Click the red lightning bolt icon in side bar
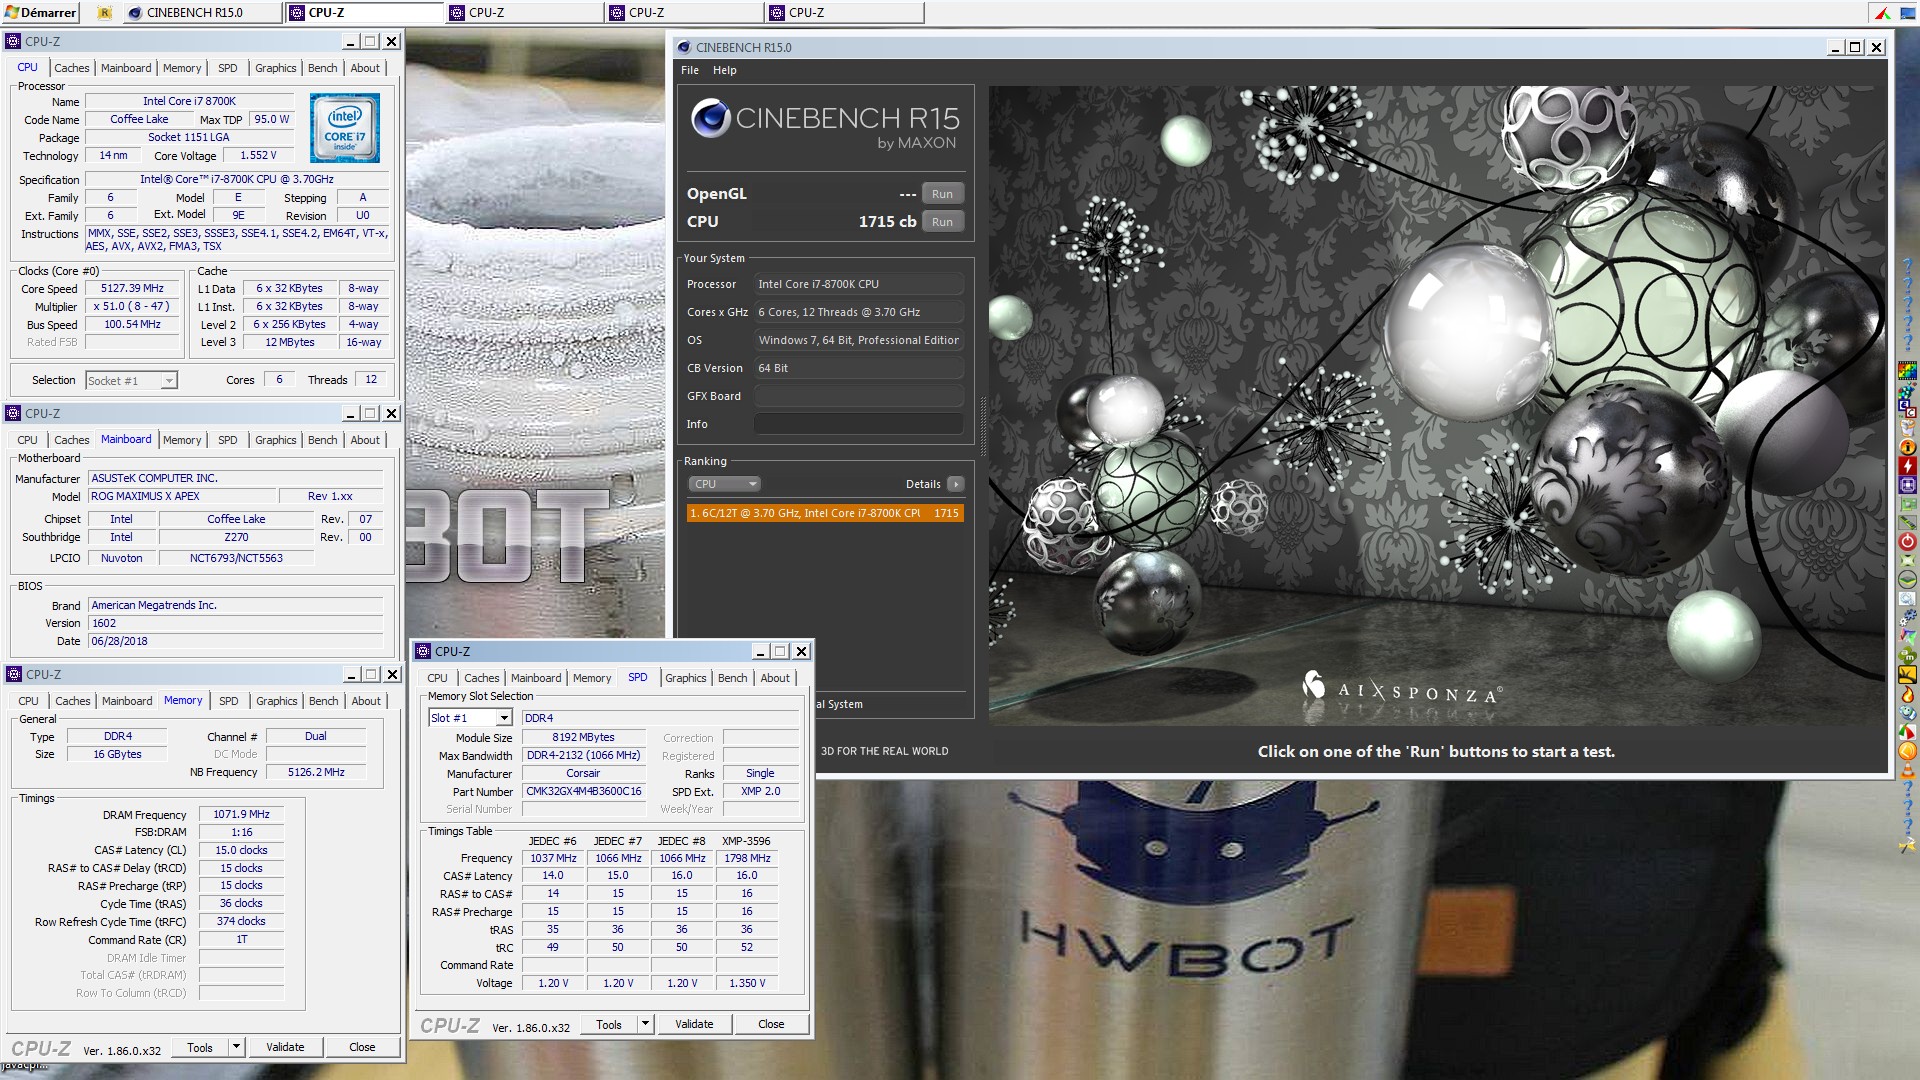This screenshot has height=1080, width=1920. click(1907, 466)
